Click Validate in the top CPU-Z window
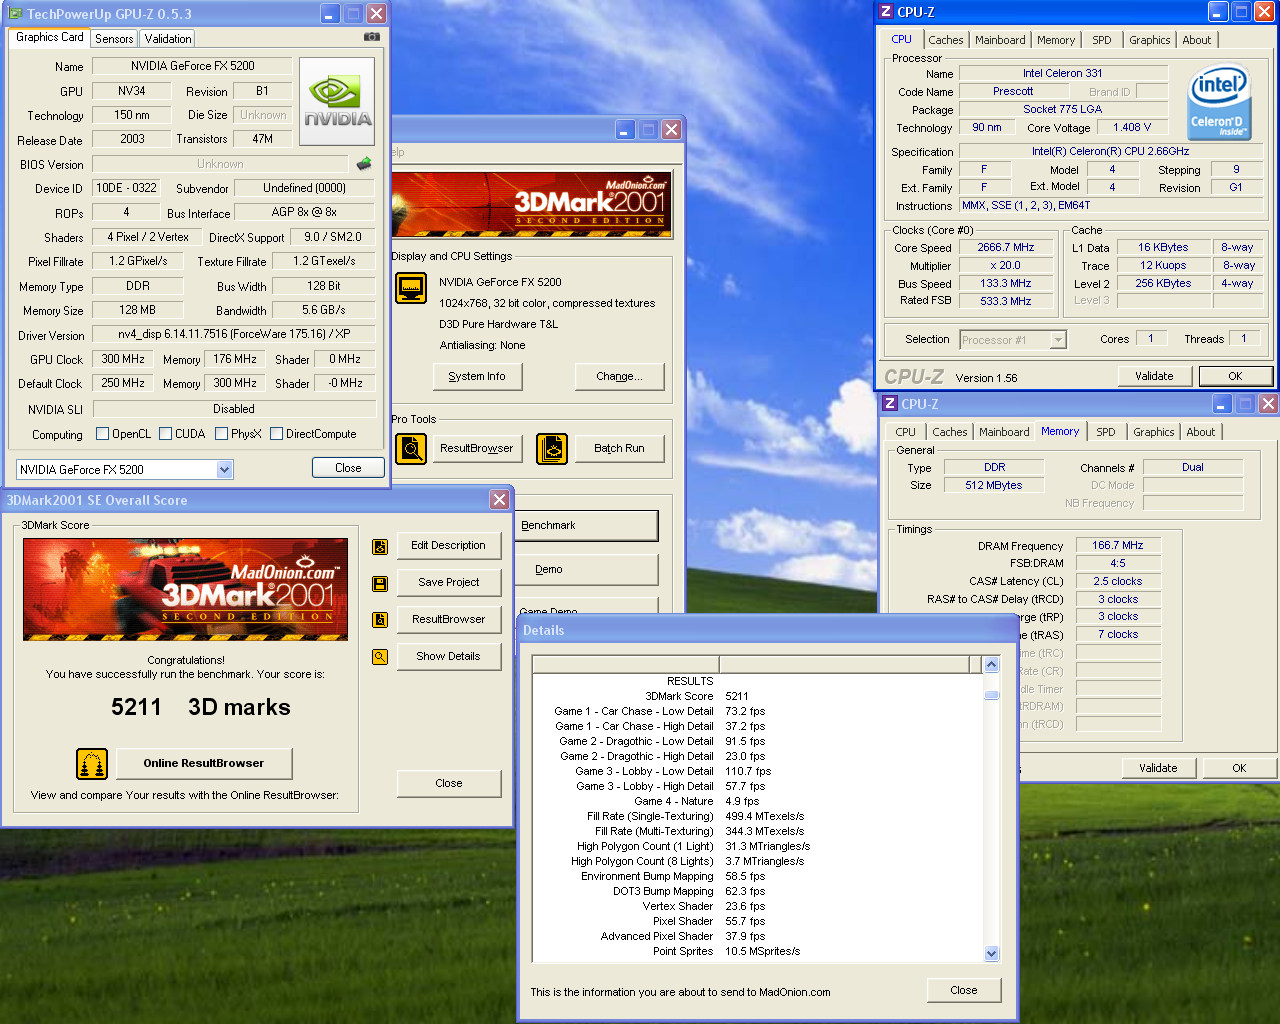Image resolution: width=1280 pixels, height=1024 pixels. click(x=1154, y=376)
